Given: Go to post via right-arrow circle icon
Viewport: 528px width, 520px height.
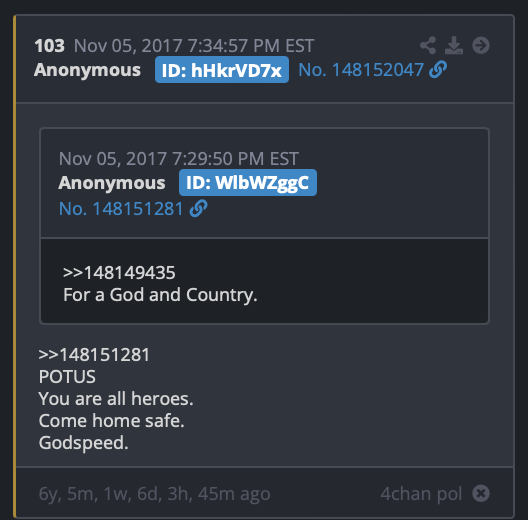Looking at the screenshot, I should pyautogui.click(x=481, y=45).
